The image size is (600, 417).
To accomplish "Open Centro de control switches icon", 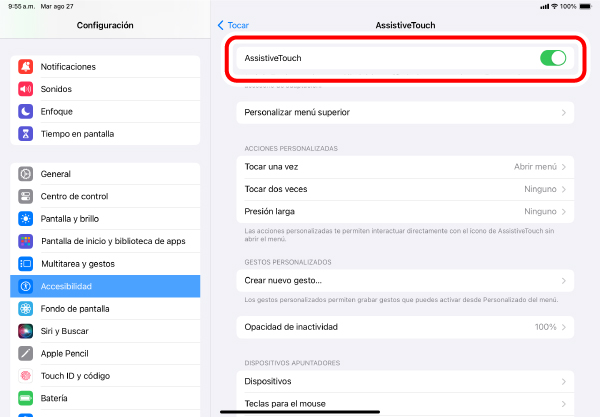I will [26, 196].
